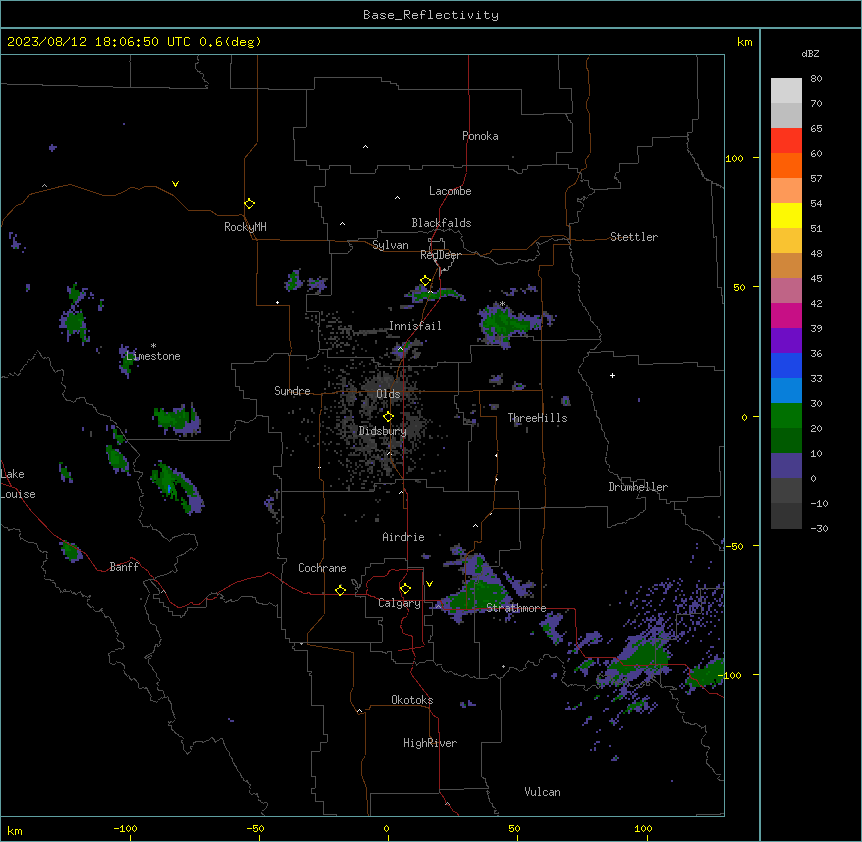Pick the magenta swatch in dBZ legend

(786, 315)
